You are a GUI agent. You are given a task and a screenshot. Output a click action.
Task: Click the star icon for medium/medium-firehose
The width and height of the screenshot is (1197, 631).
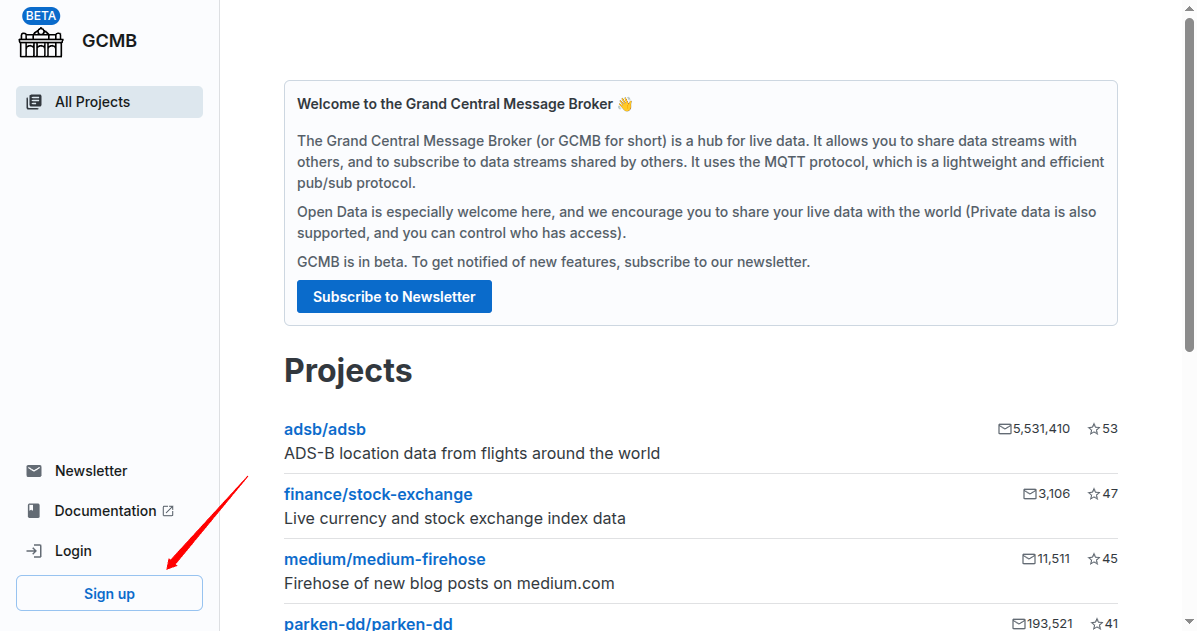point(1094,559)
